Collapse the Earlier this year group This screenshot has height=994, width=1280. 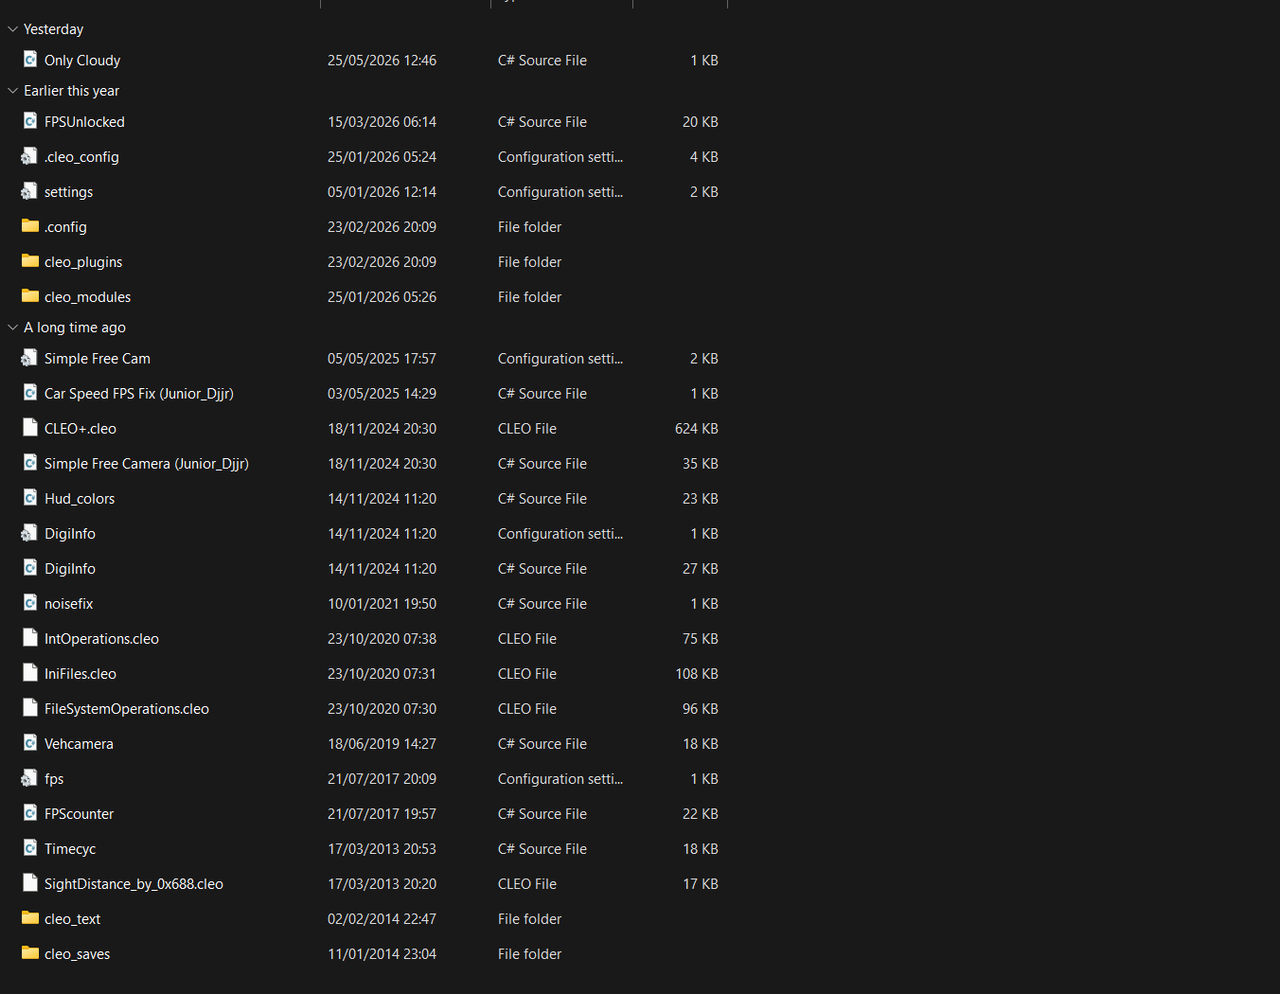pos(13,91)
